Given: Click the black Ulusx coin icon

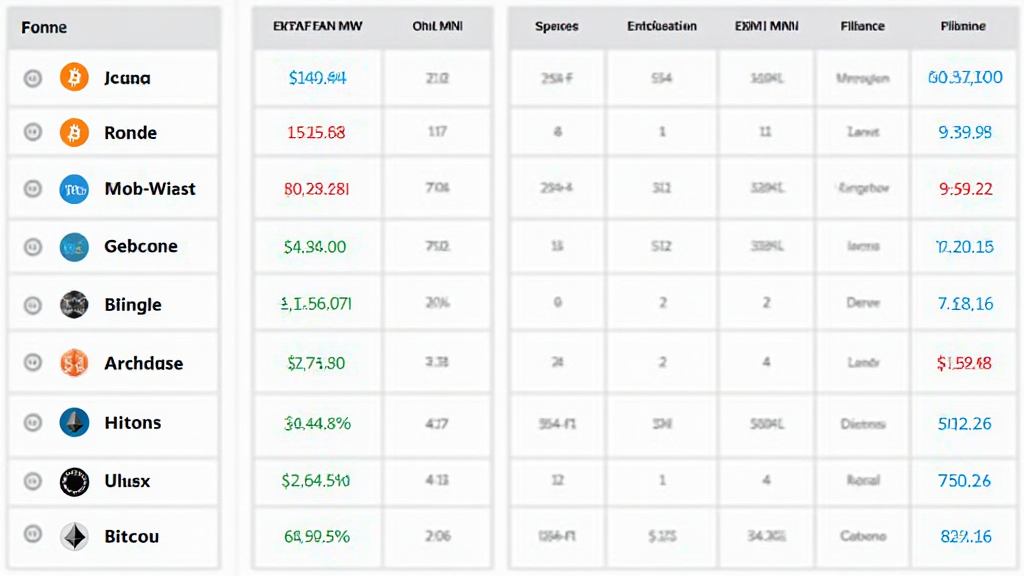Looking at the screenshot, I should (74, 481).
